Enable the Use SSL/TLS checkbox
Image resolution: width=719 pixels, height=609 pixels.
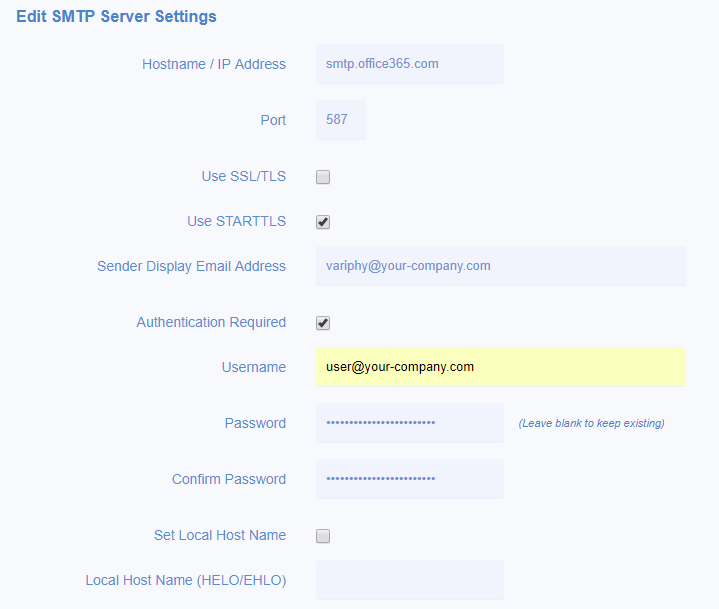click(x=323, y=177)
